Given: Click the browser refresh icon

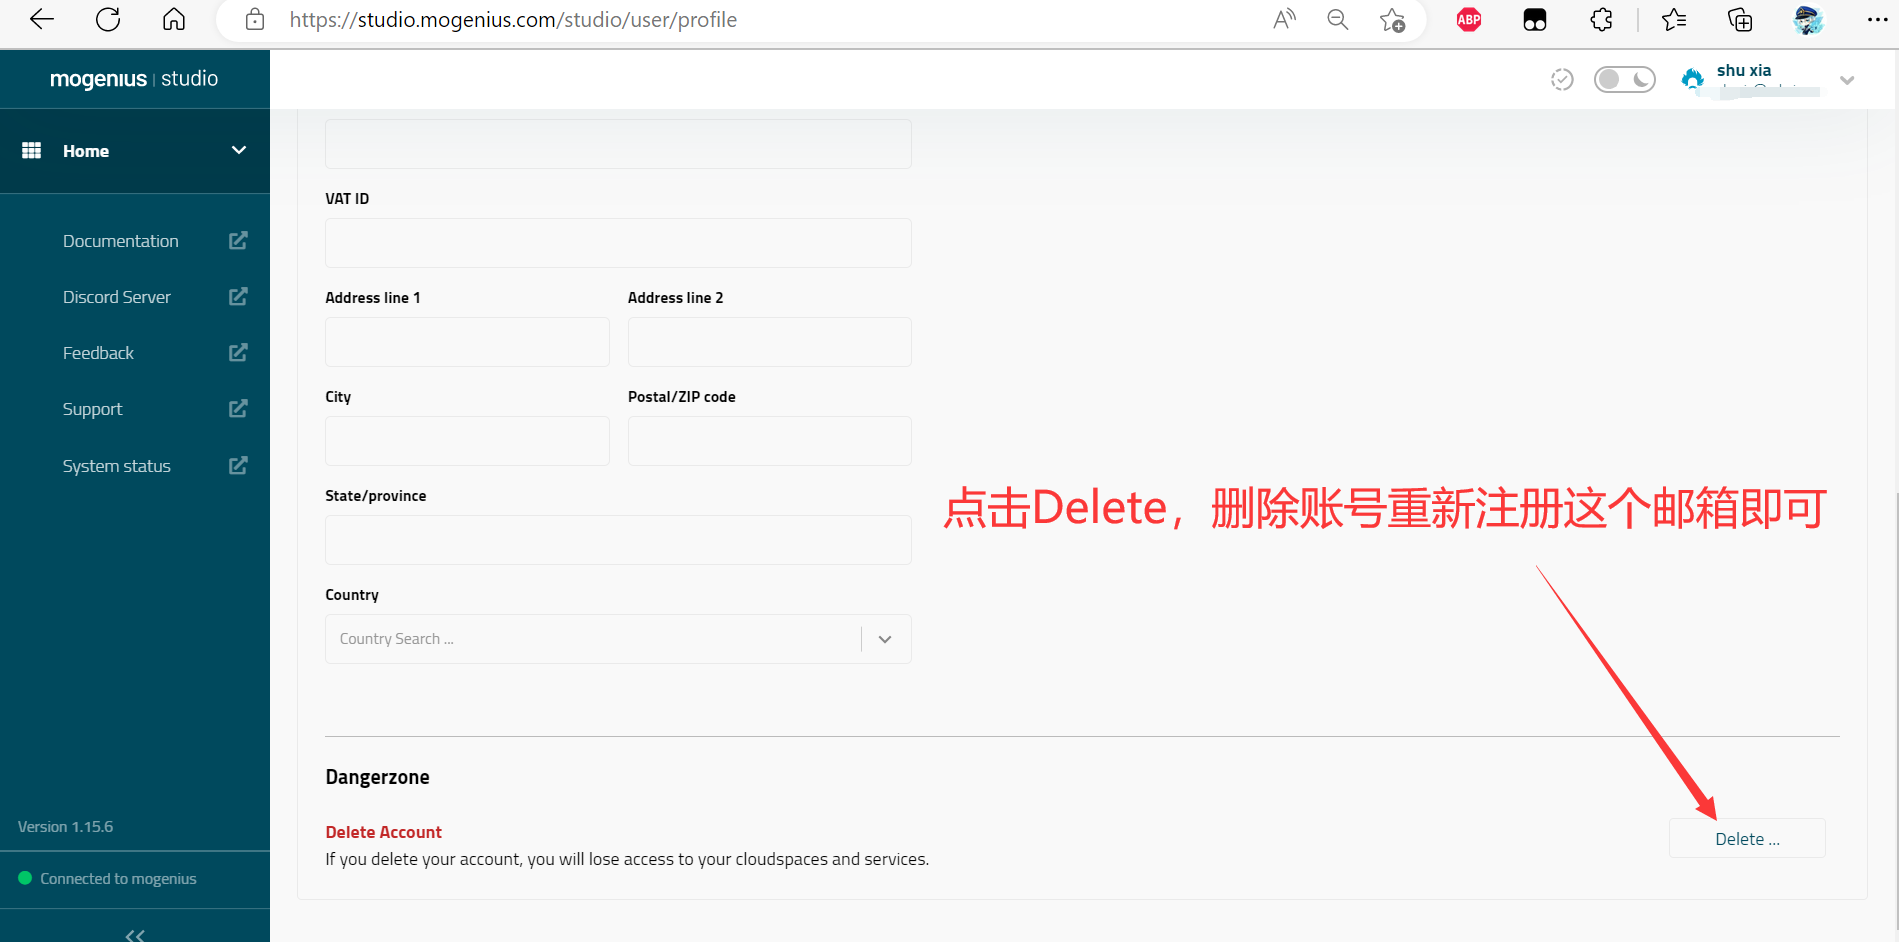Looking at the screenshot, I should coord(108,20).
